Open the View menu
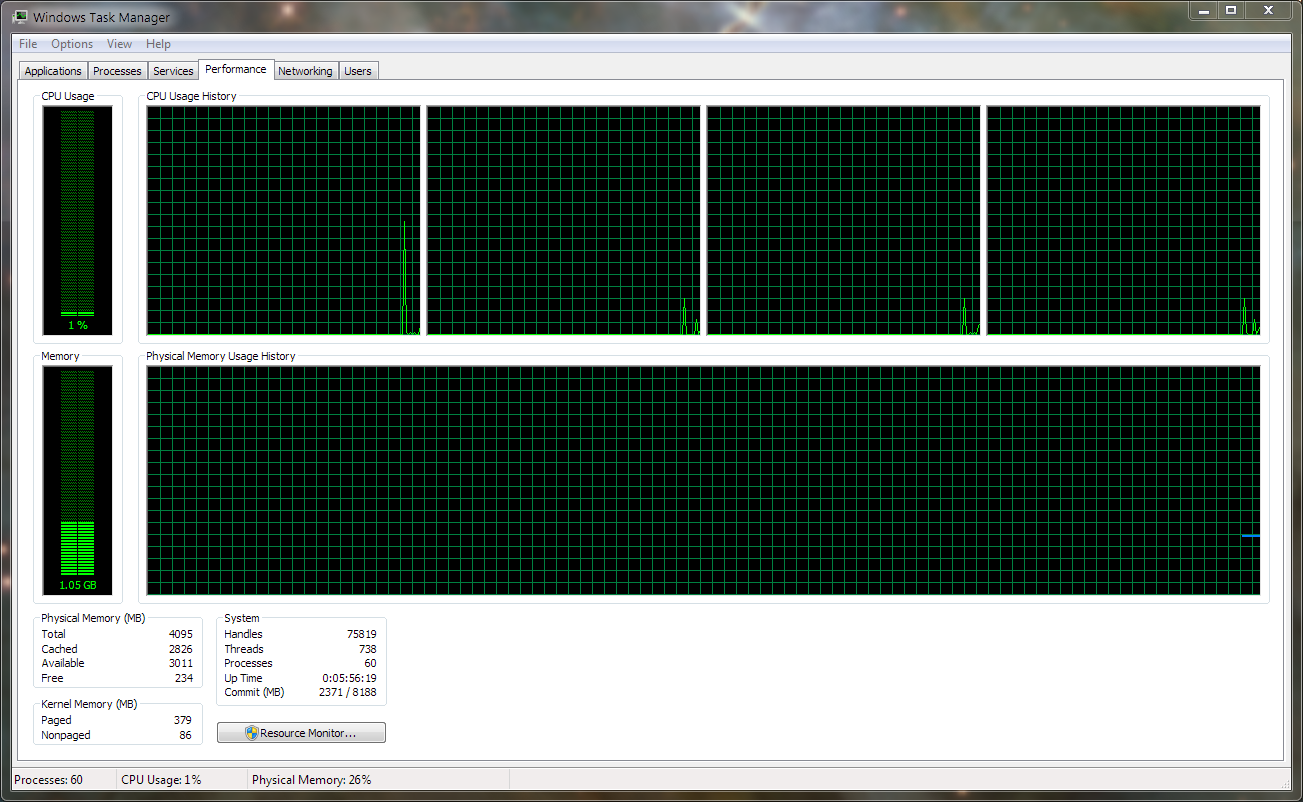Viewport: 1303px width, 802px height. click(x=119, y=44)
